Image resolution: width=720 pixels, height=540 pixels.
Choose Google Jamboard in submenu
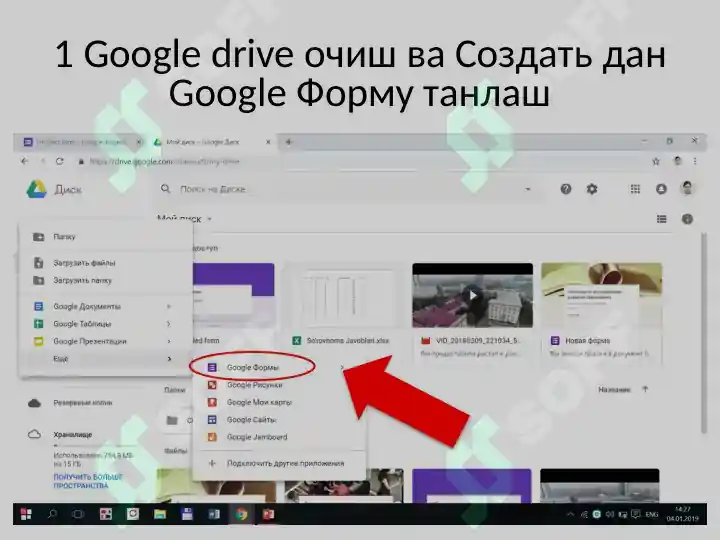pyautogui.click(x=279, y=437)
